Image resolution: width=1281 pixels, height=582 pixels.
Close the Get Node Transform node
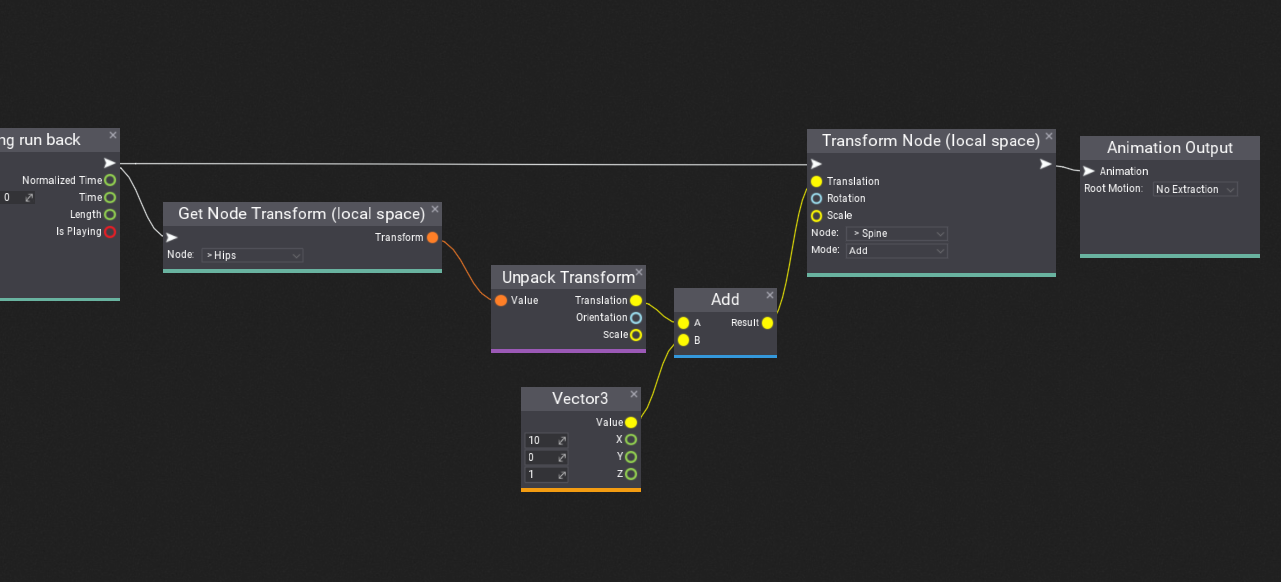tap(435, 209)
